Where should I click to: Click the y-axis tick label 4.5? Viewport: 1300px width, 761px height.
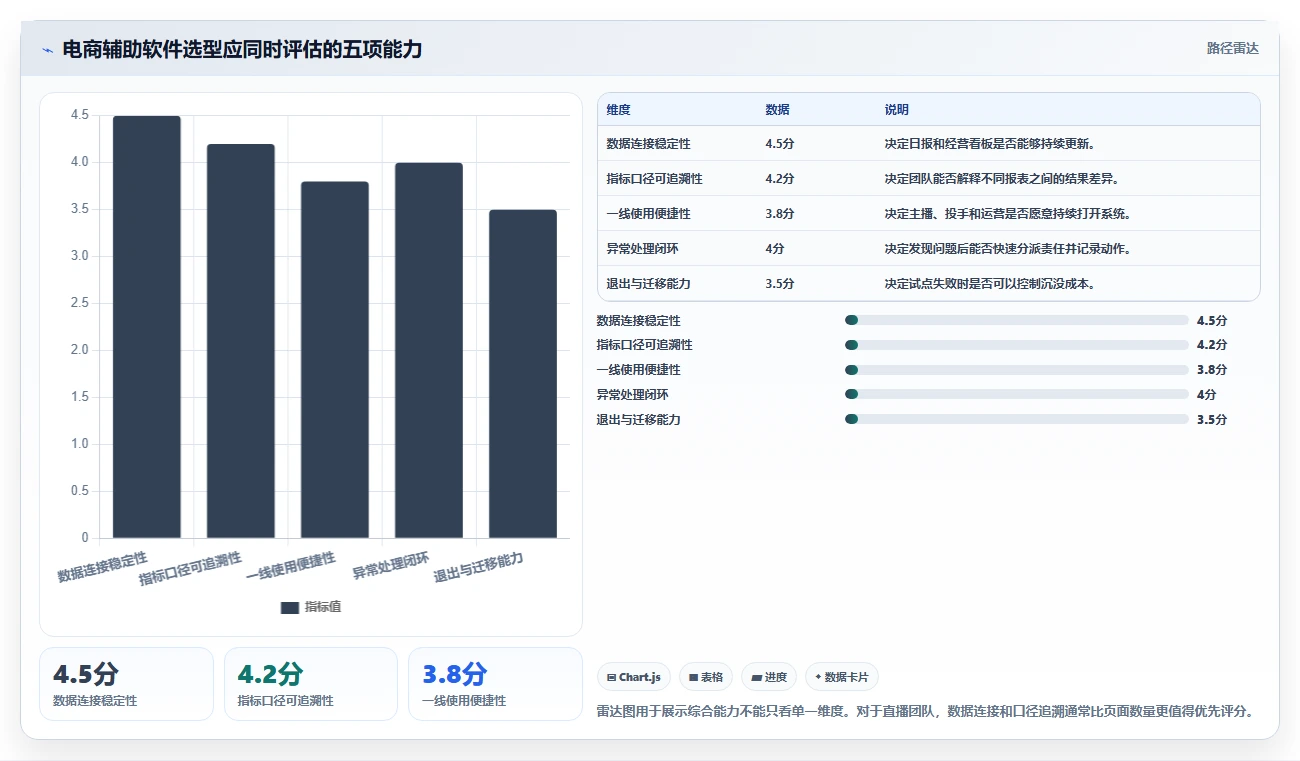click(80, 116)
